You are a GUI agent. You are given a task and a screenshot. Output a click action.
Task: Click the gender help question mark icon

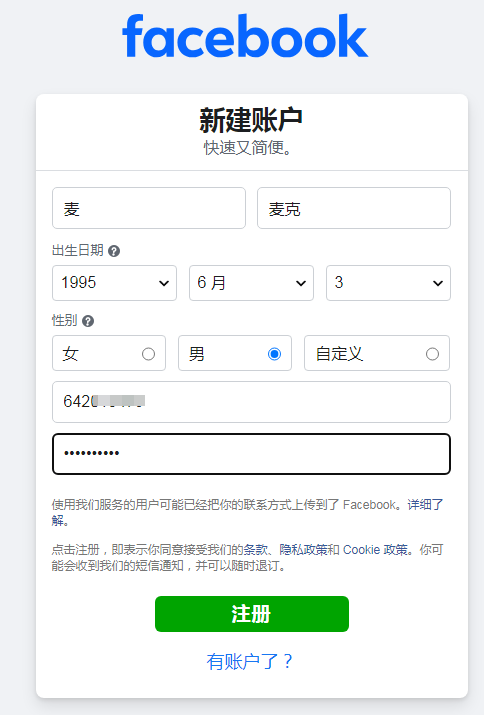(x=88, y=321)
